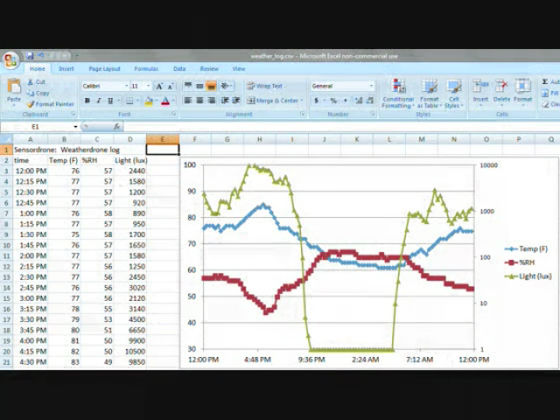Apply the yellow Fill Color
The image size is (560, 420).
149,101
